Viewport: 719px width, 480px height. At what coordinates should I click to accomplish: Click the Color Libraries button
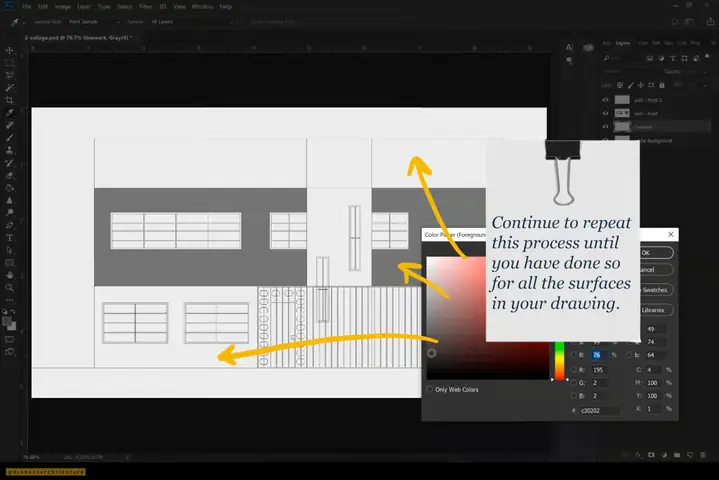(x=656, y=310)
